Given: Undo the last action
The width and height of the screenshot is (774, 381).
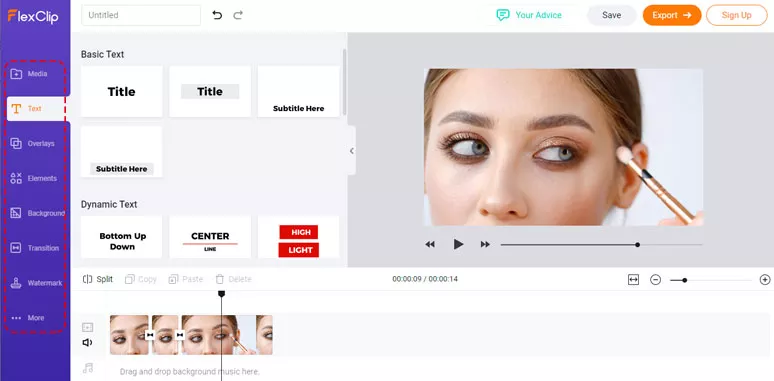Looking at the screenshot, I should pos(217,15).
